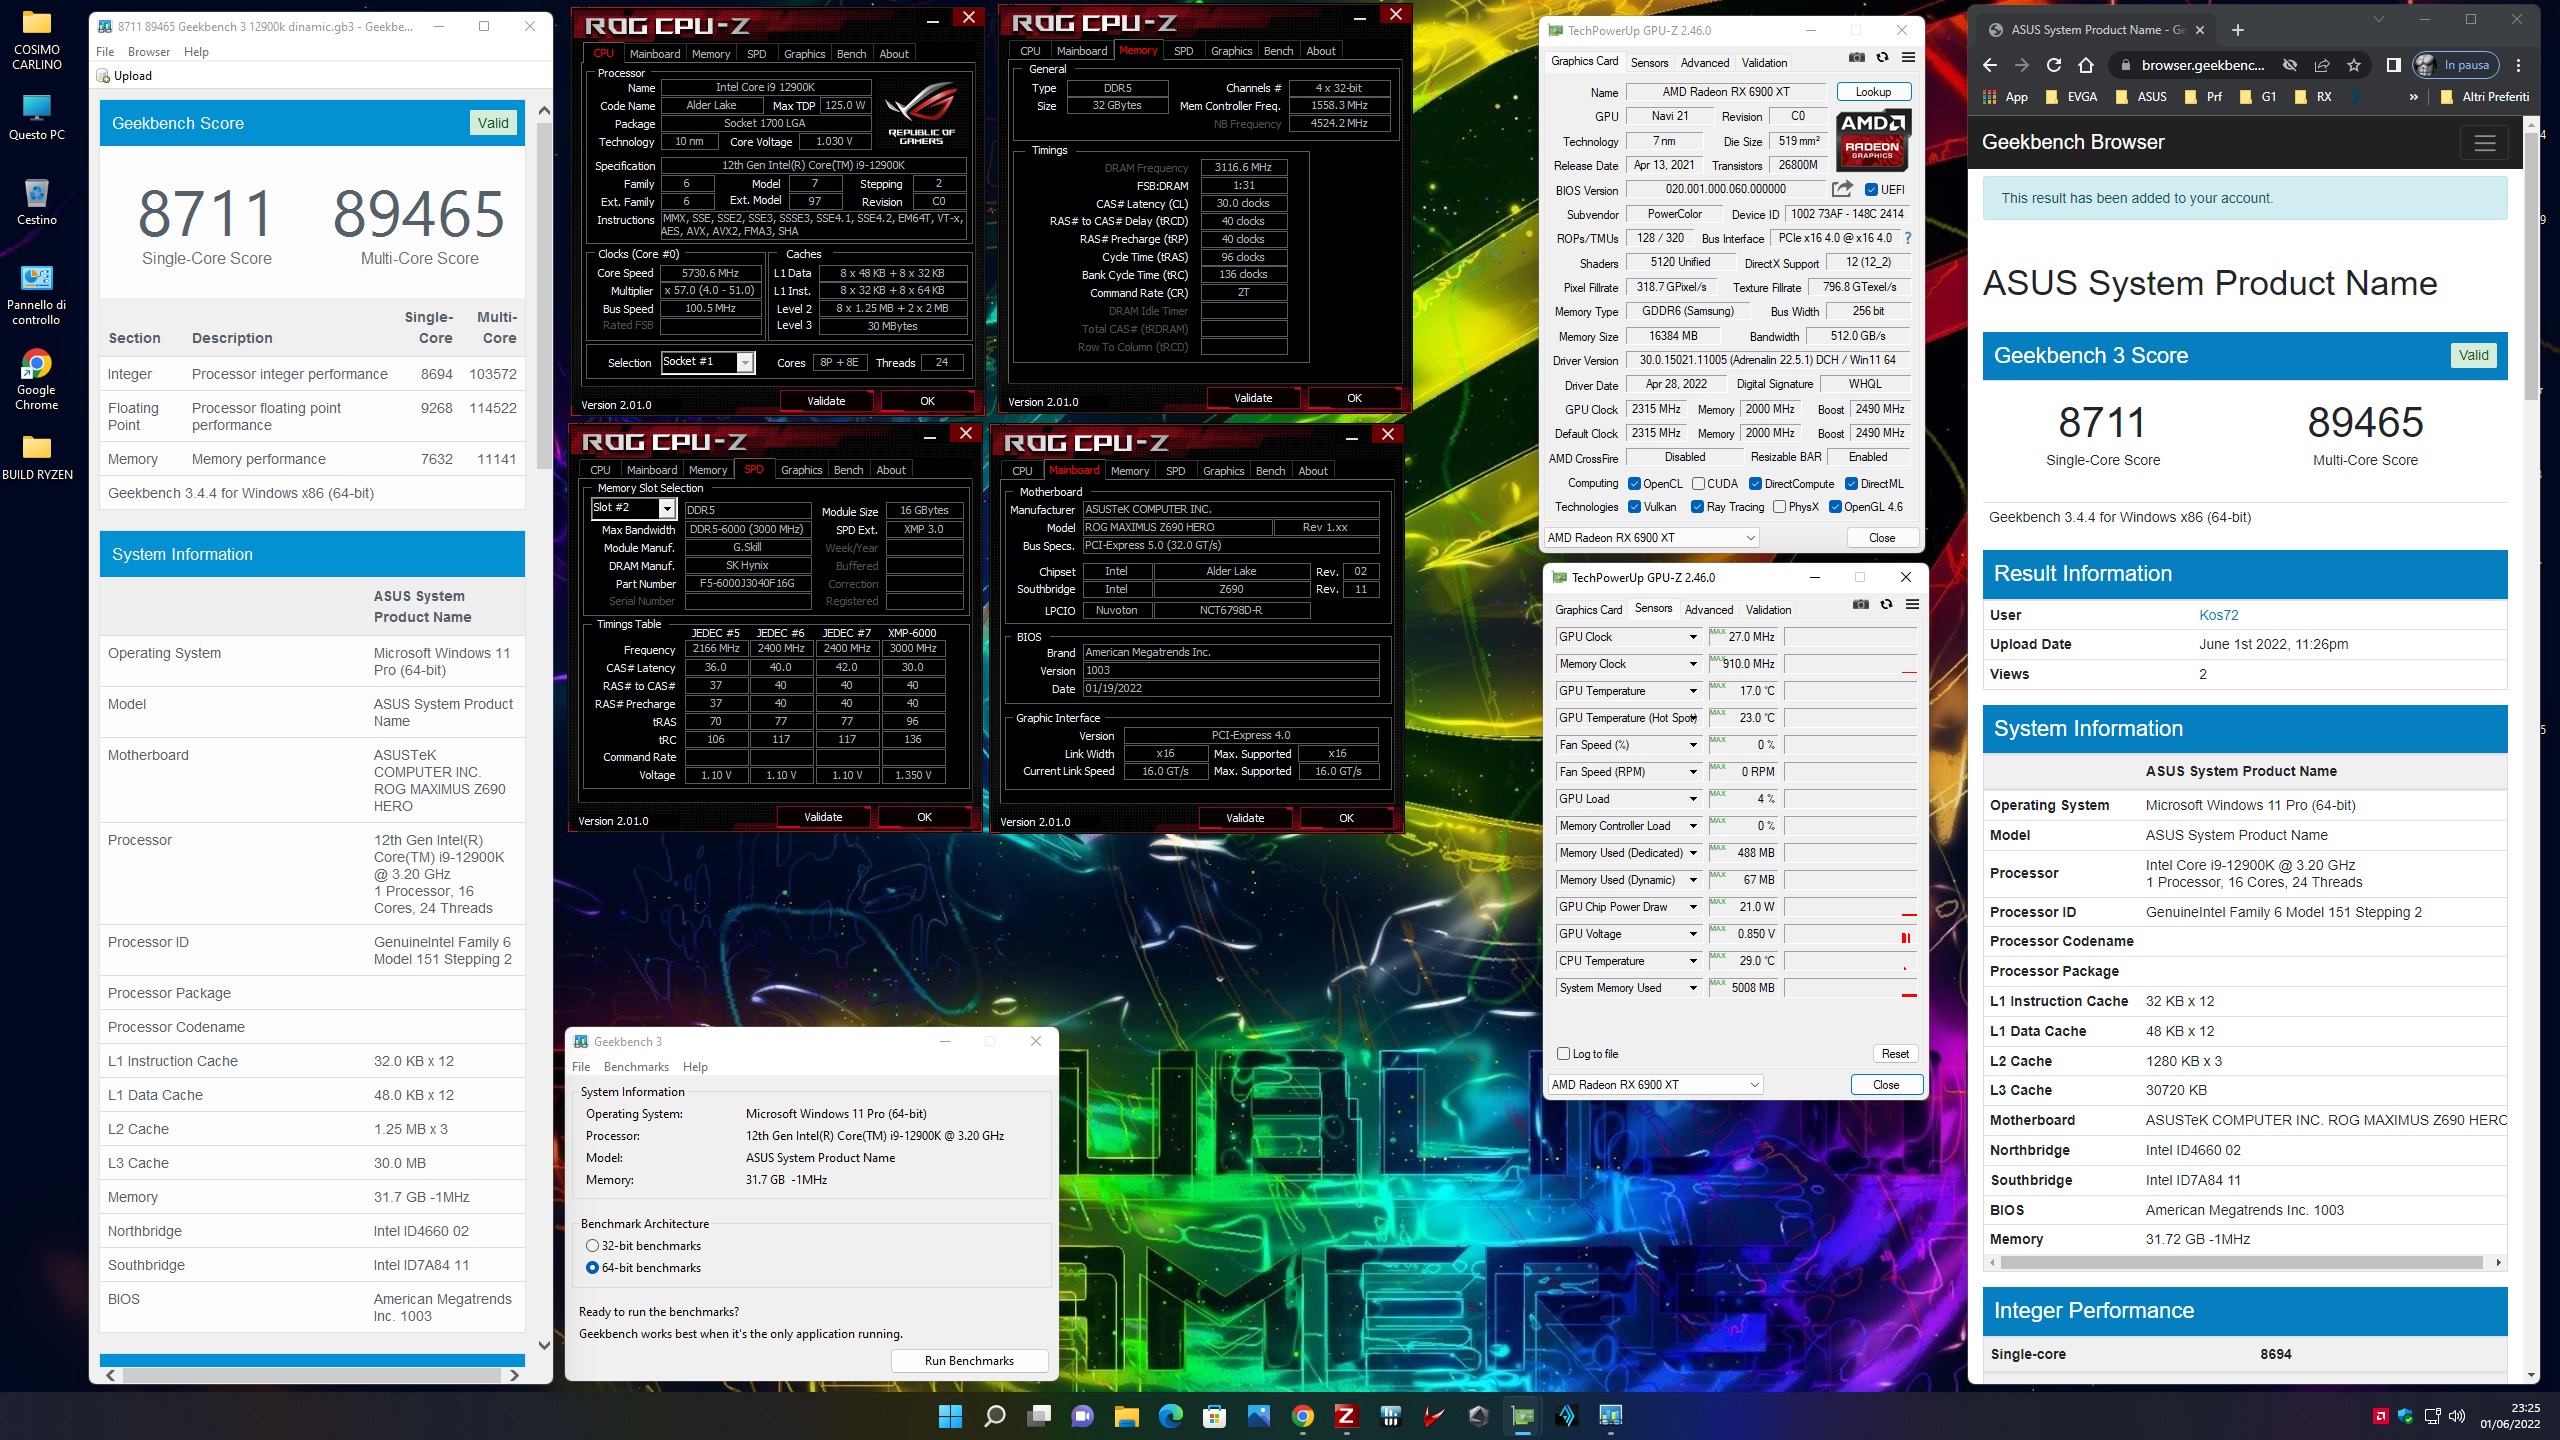Click the Chrome address bar URL
This screenshot has height=1440, width=2560.
tap(2202, 65)
